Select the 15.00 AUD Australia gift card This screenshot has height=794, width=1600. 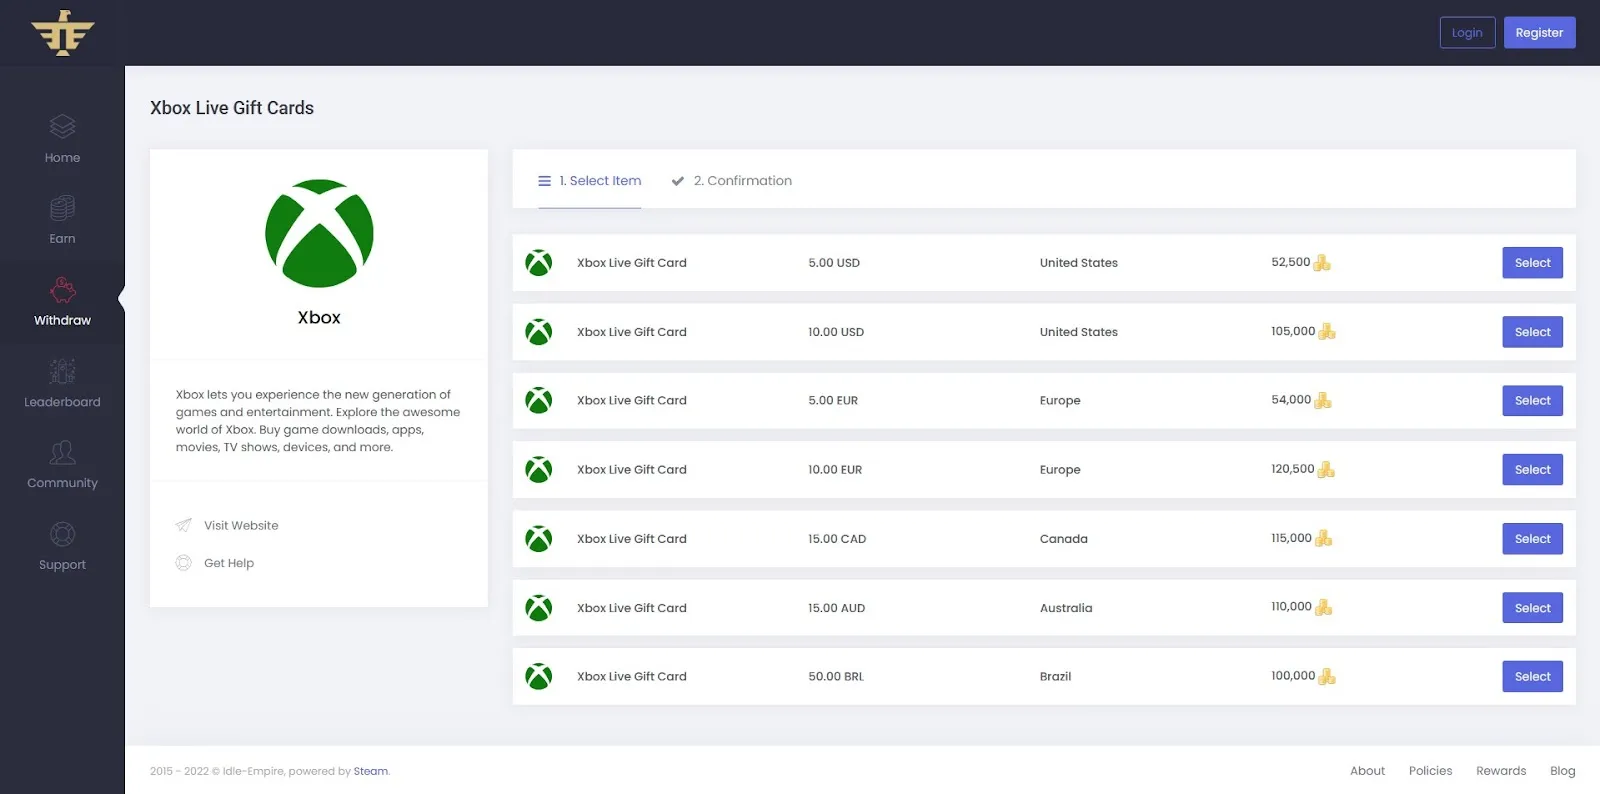click(x=1532, y=608)
